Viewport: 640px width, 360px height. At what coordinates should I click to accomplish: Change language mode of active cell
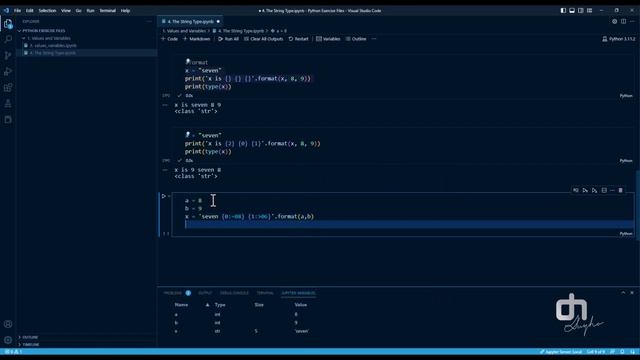[626, 233]
